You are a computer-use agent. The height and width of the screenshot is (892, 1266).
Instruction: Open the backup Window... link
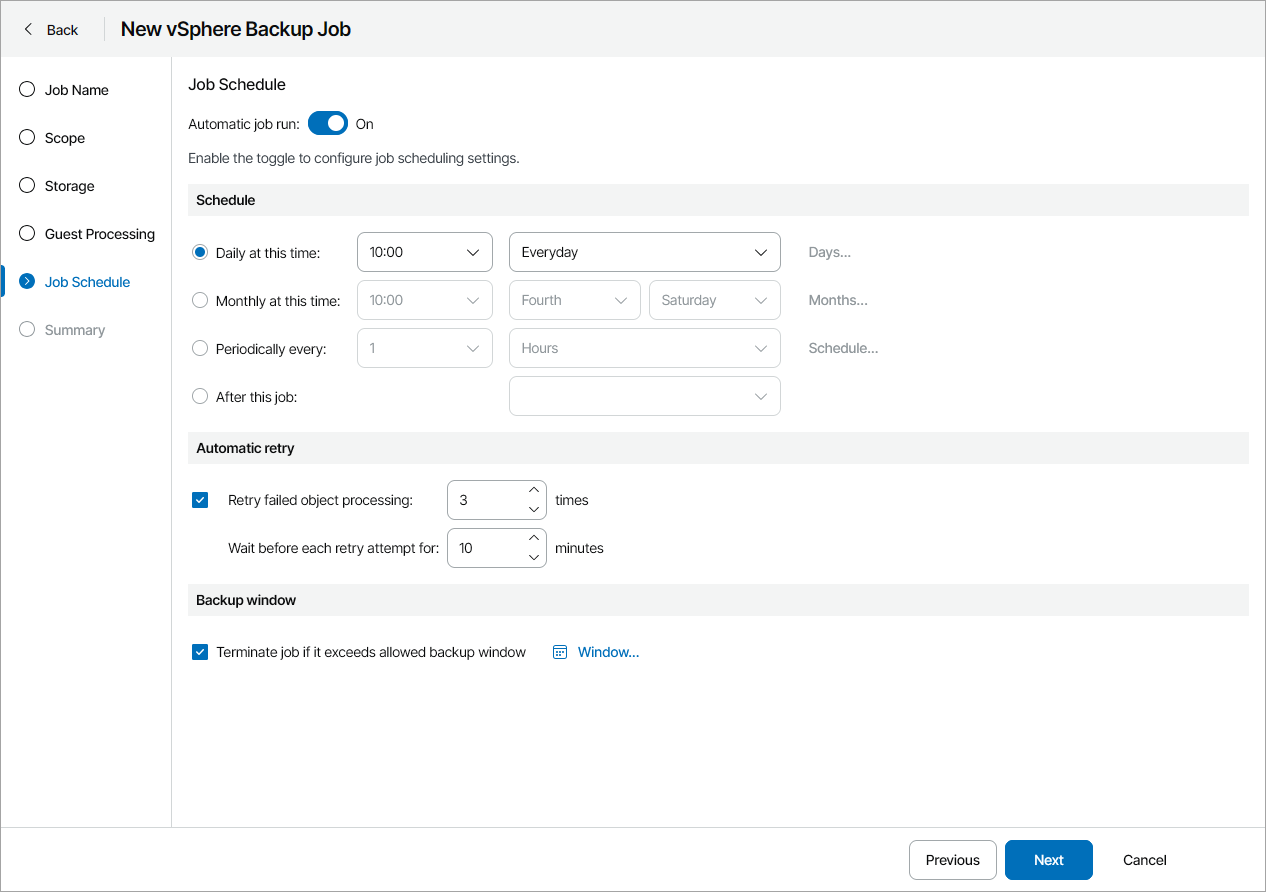tap(608, 652)
